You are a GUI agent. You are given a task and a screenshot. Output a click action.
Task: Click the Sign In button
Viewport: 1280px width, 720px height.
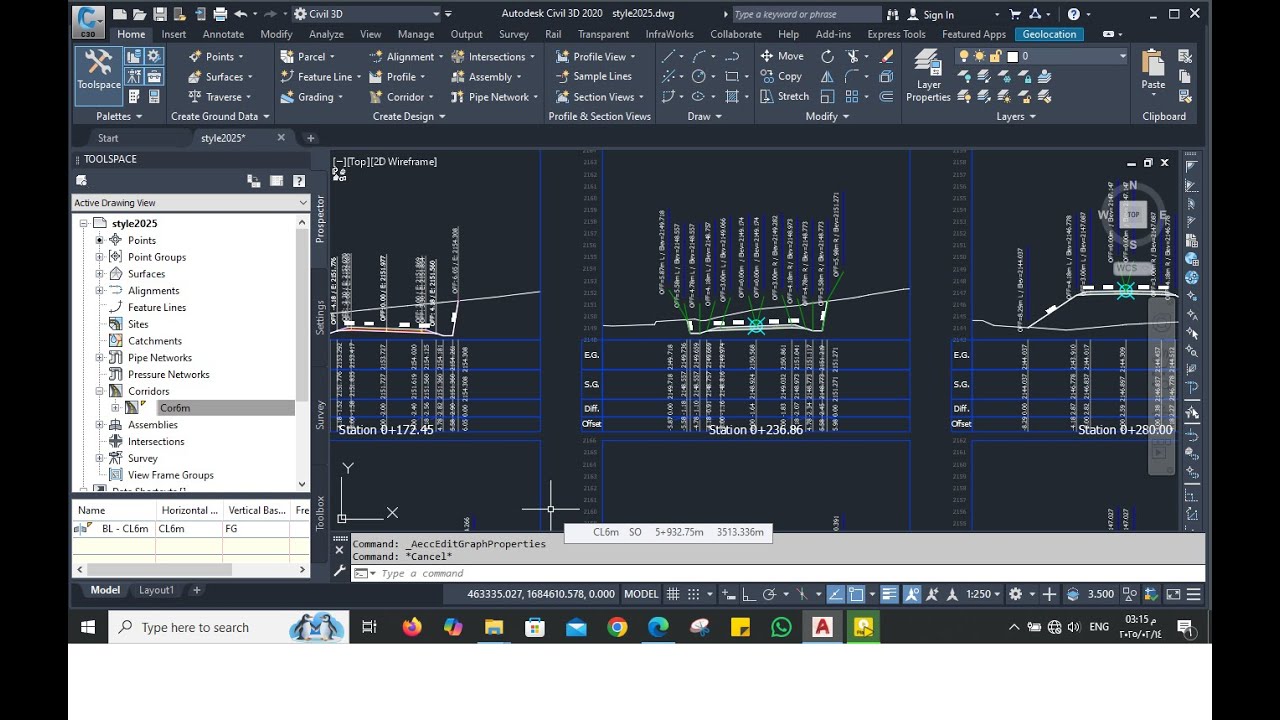coord(929,14)
